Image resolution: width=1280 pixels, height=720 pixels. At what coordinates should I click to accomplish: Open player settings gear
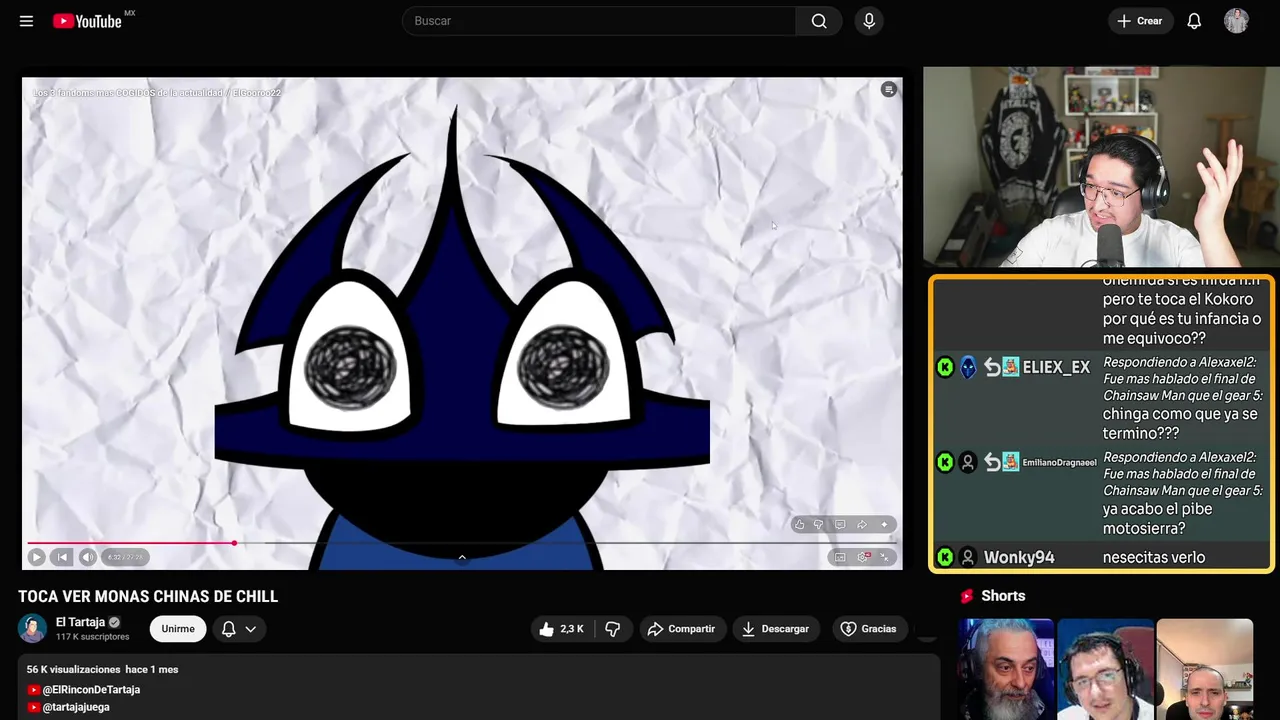(x=863, y=557)
